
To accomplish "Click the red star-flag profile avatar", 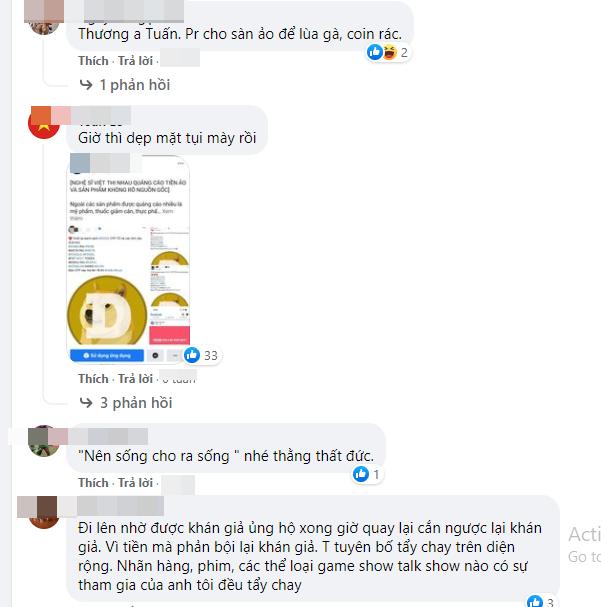I will [x=44, y=123].
